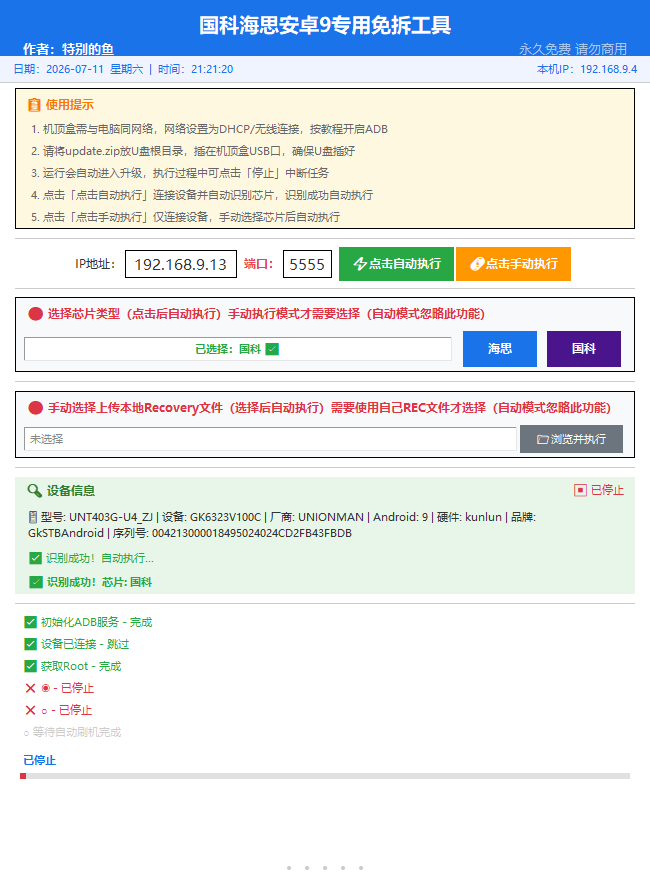Click the folder icon on 浏览并执行

click(x=542, y=439)
